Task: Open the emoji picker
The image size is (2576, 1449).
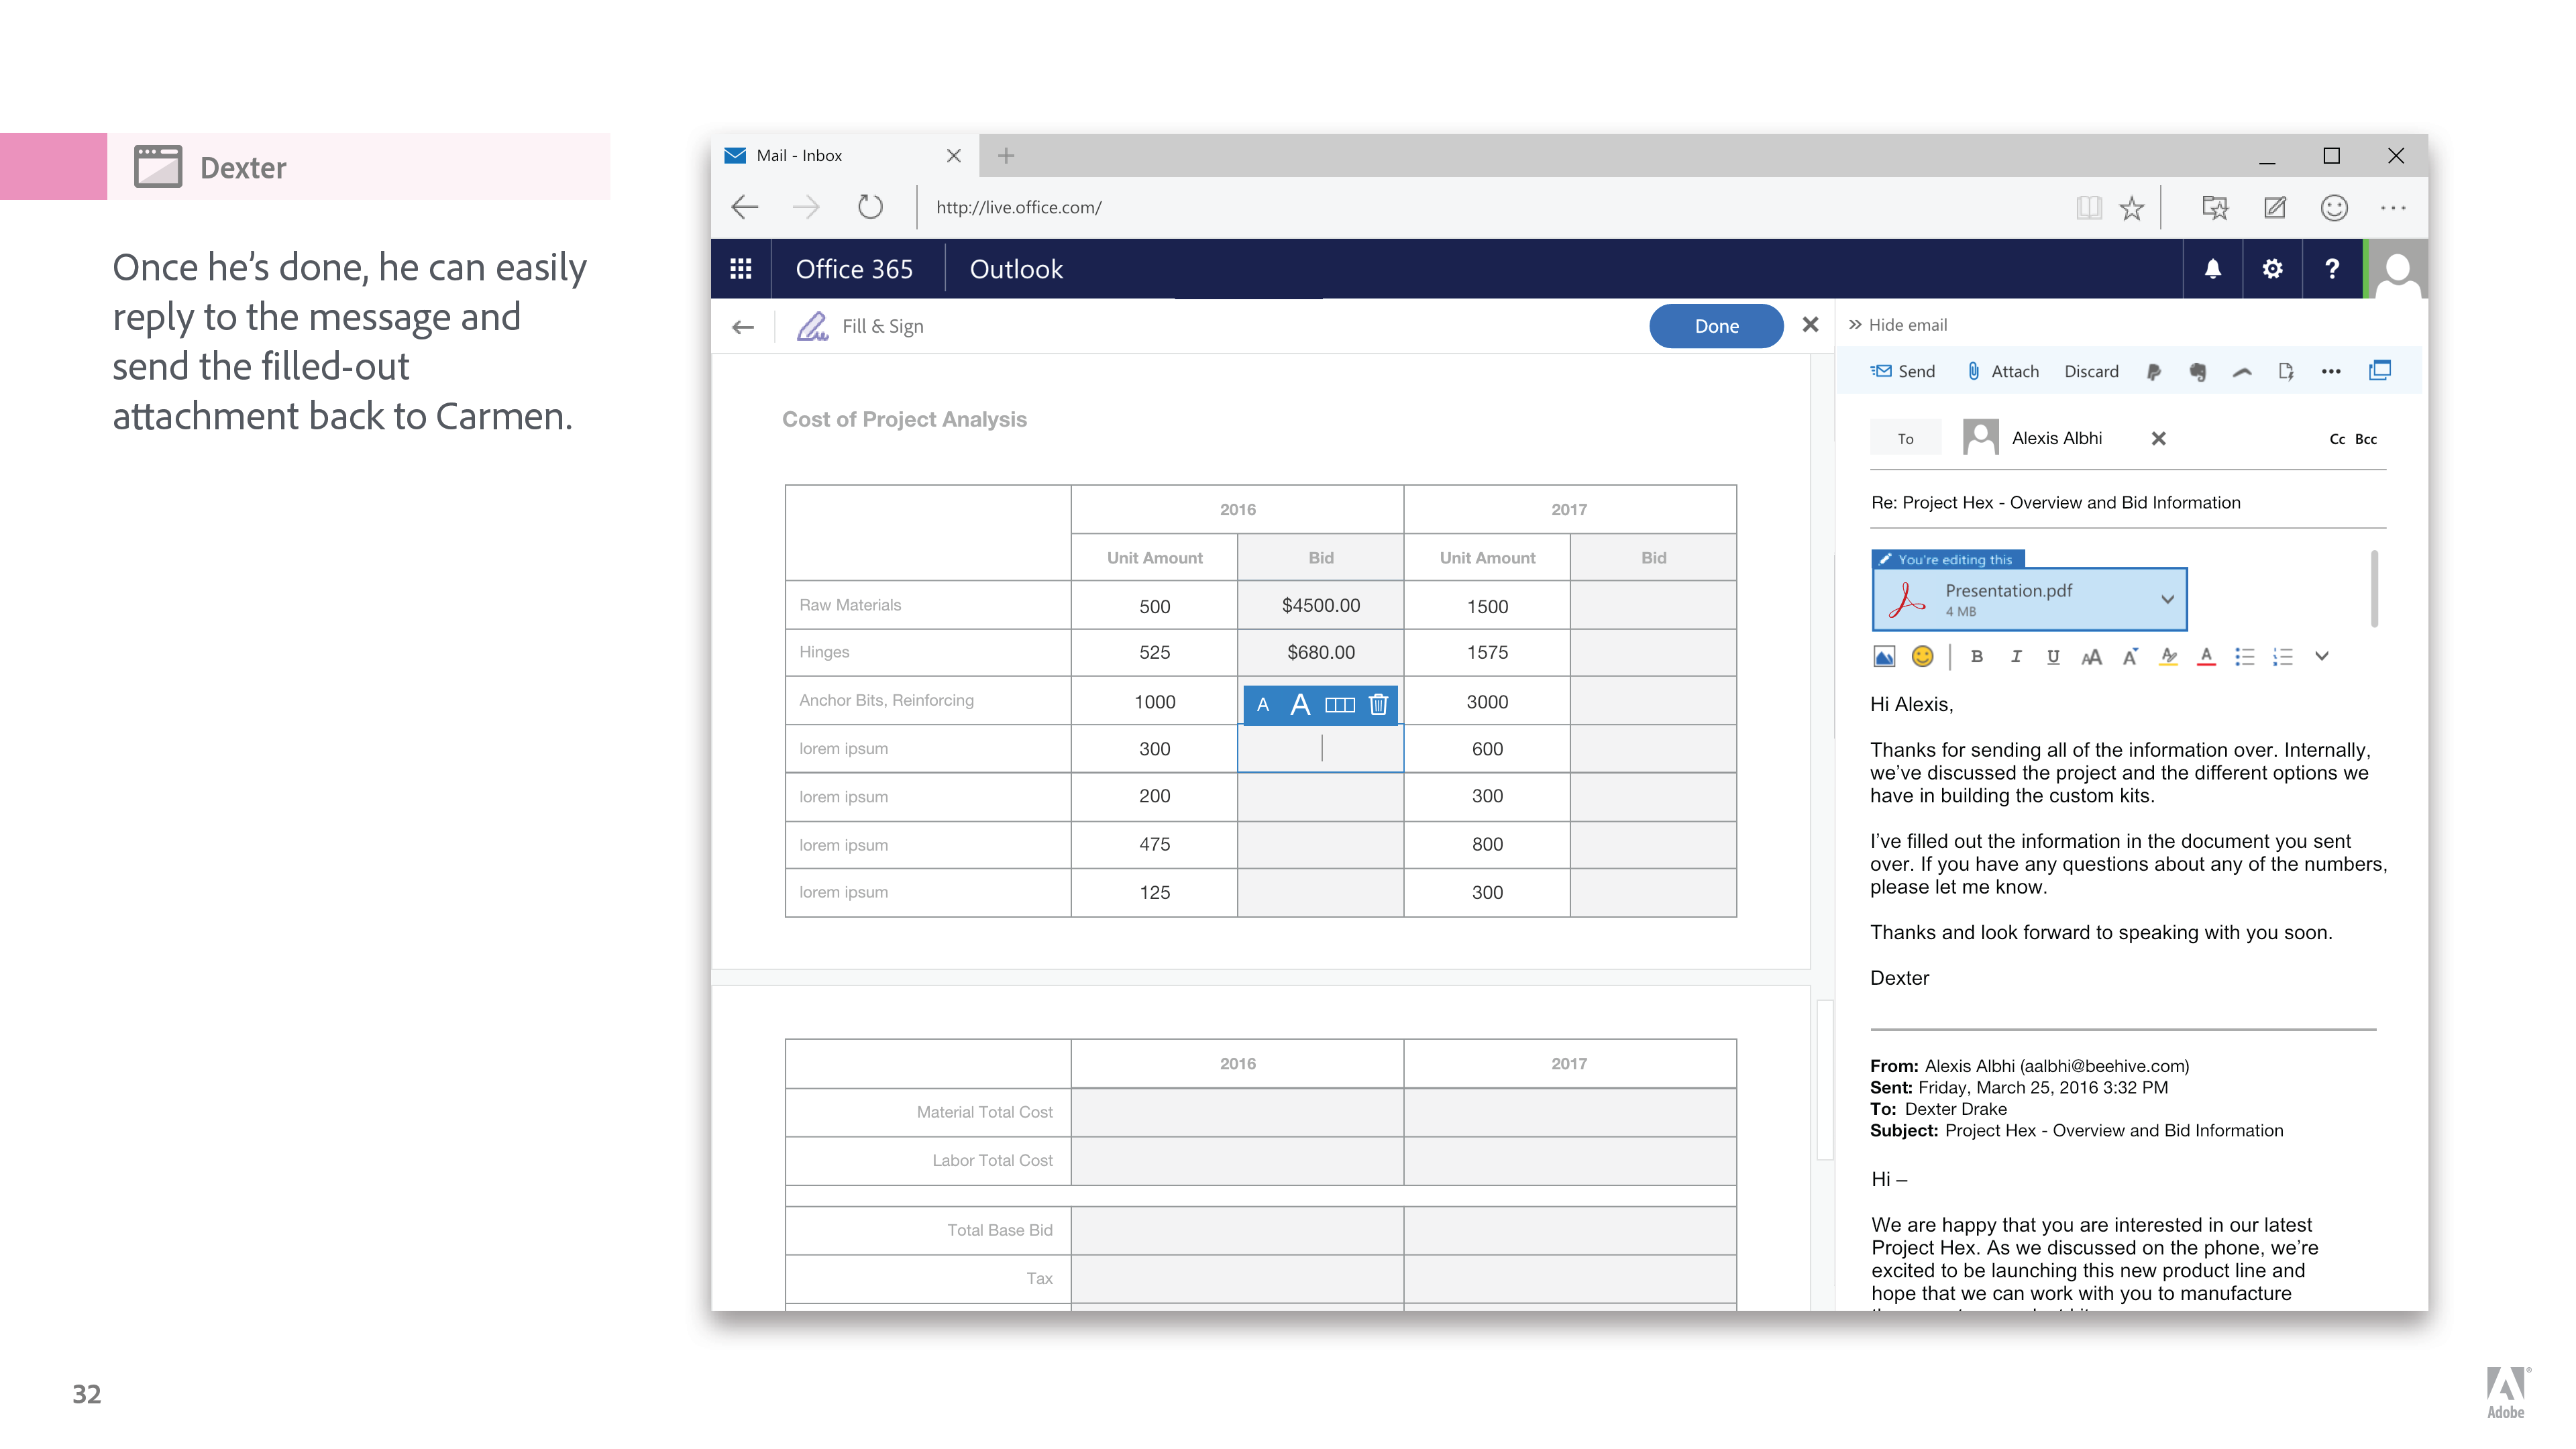Action: (x=1922, y=657)
